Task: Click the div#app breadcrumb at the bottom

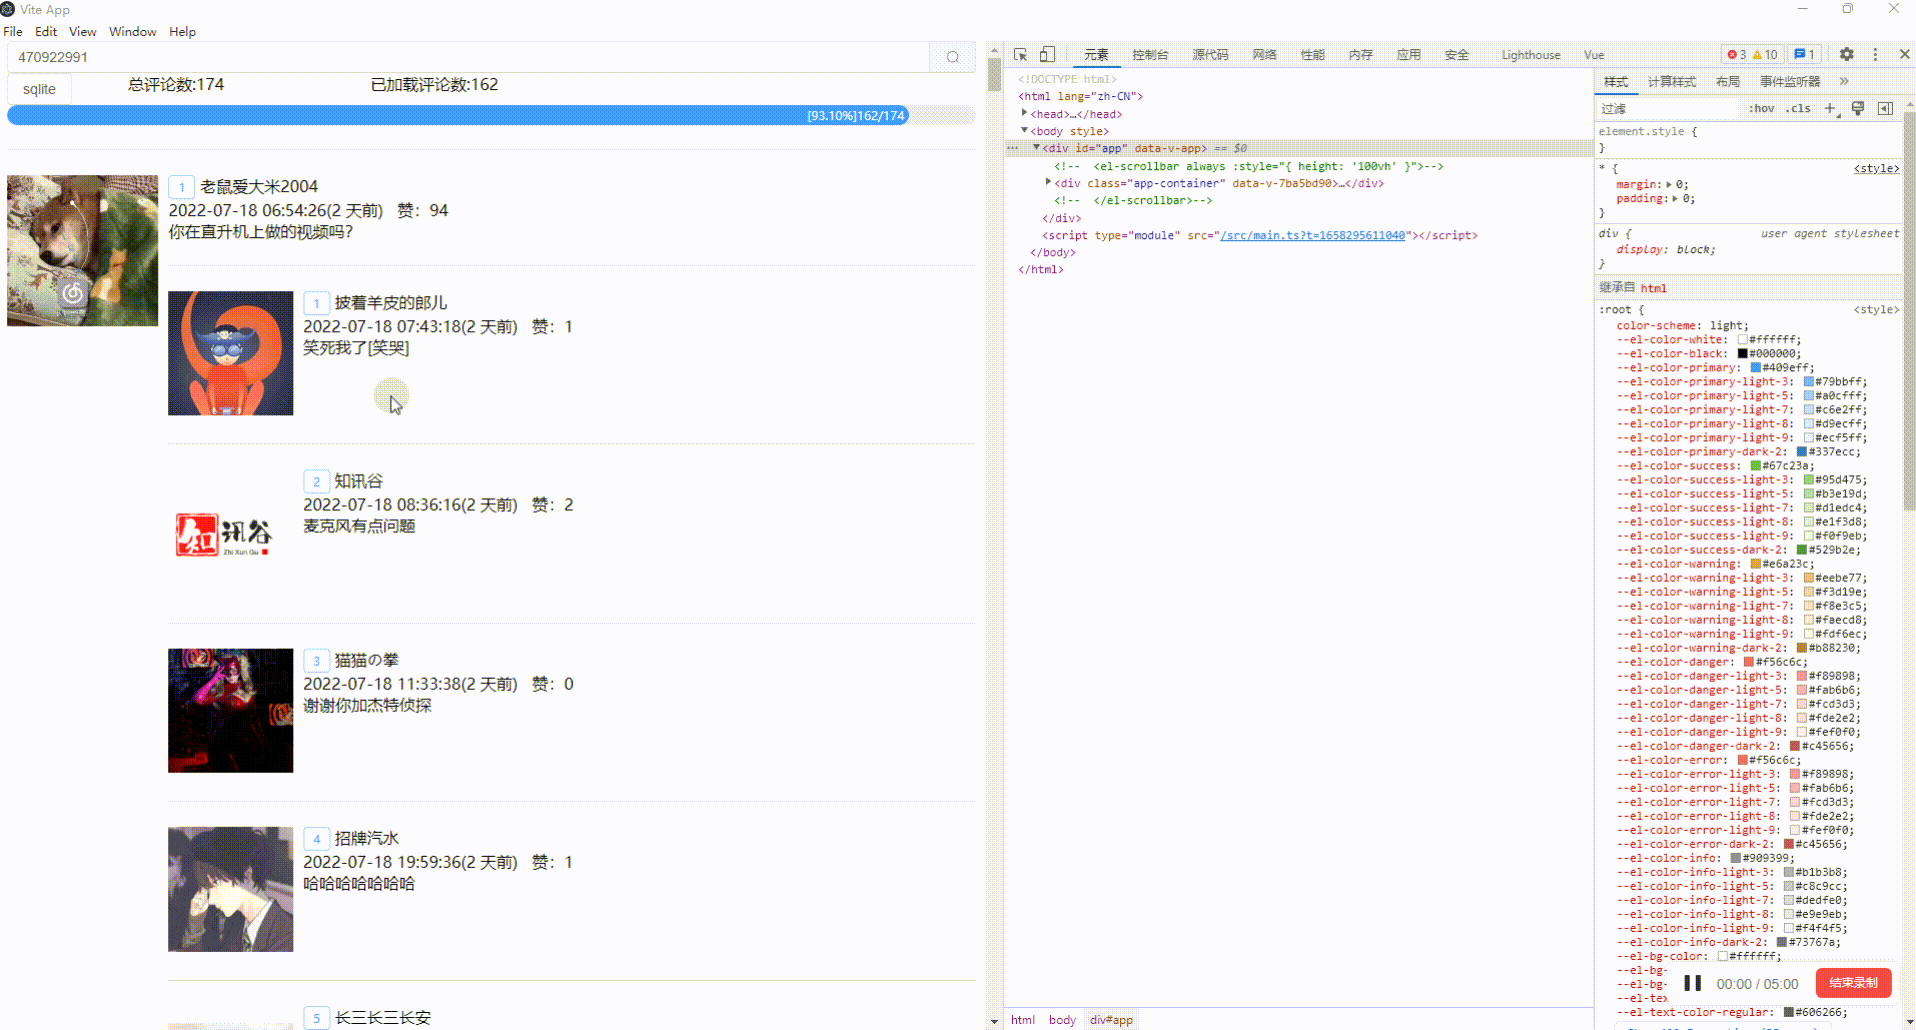Action: (x=1111, y=1020)
